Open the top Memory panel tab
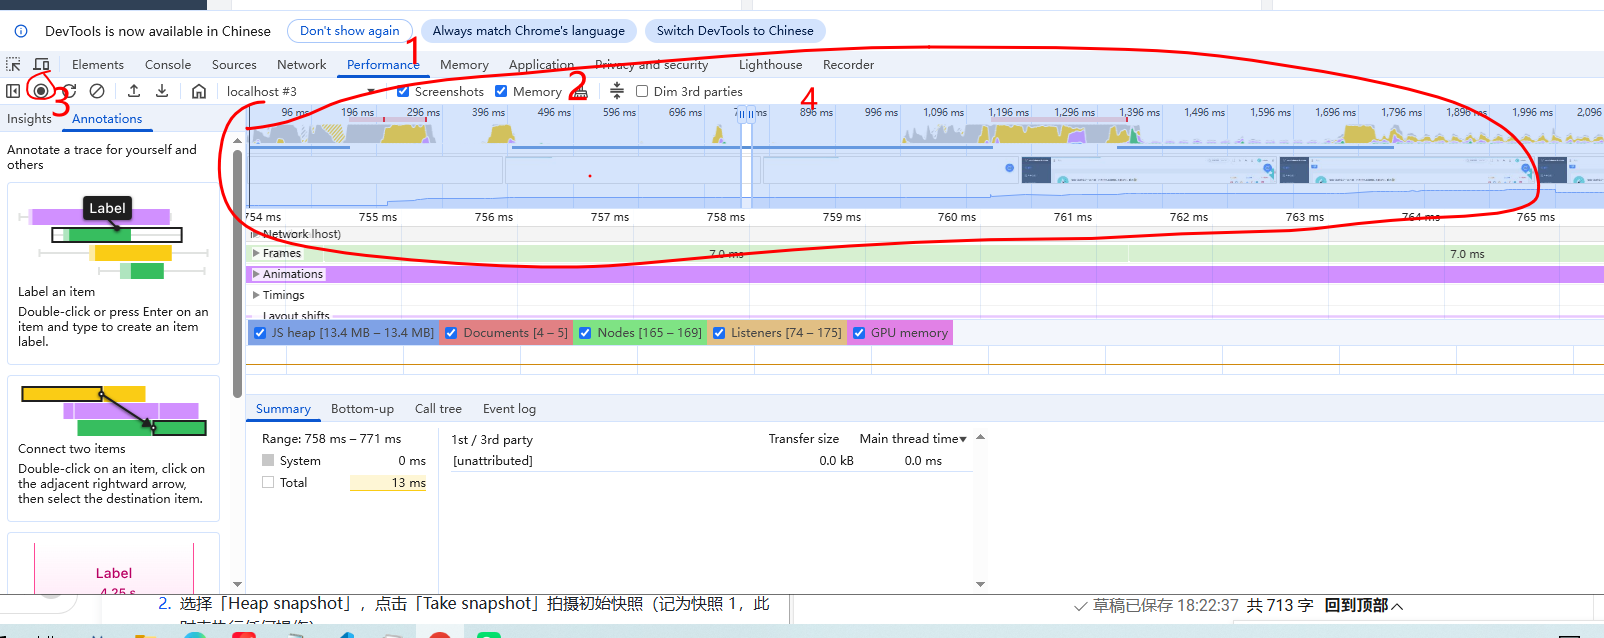The height and width of the screenshot is (638, 1604). click(464, 64)
